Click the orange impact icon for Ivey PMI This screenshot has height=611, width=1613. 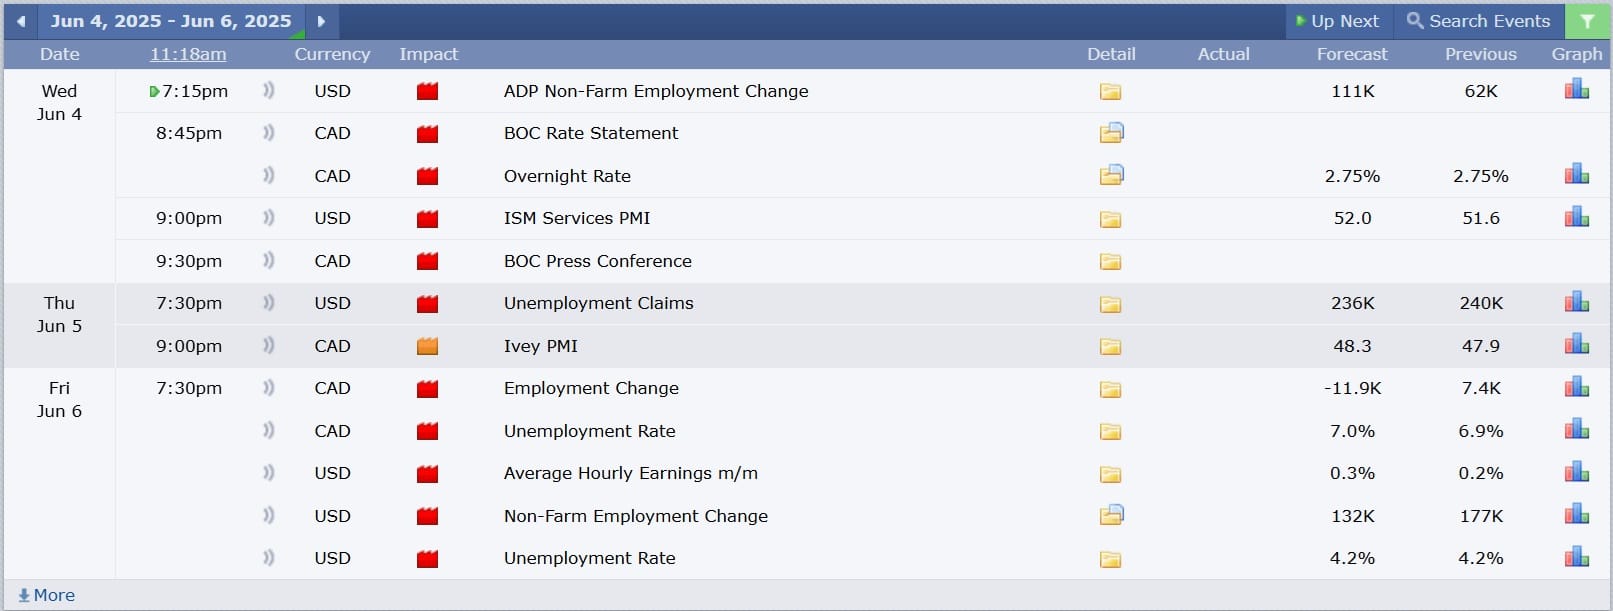pos(427,347)
